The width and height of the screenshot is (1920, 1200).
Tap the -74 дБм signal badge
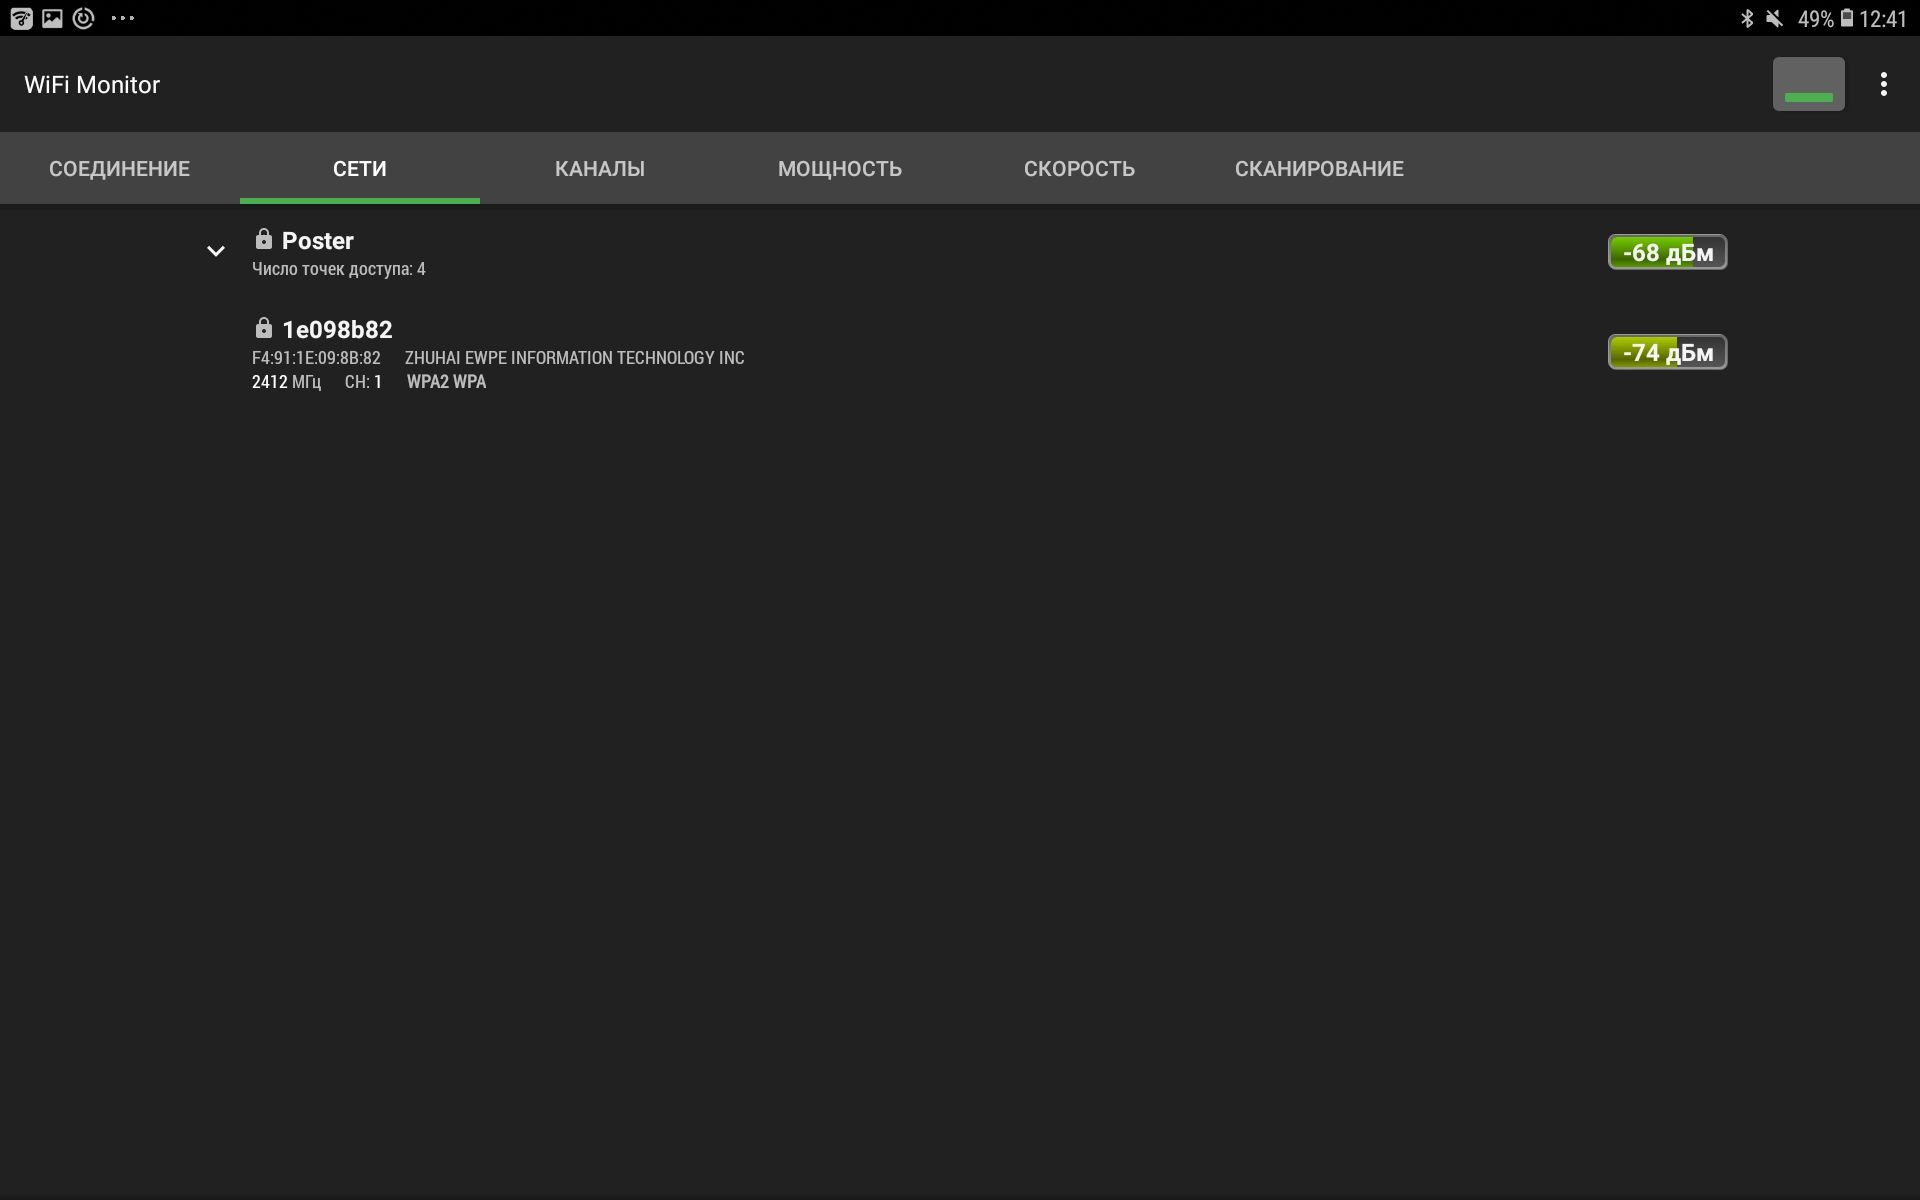pos(1667,352)
